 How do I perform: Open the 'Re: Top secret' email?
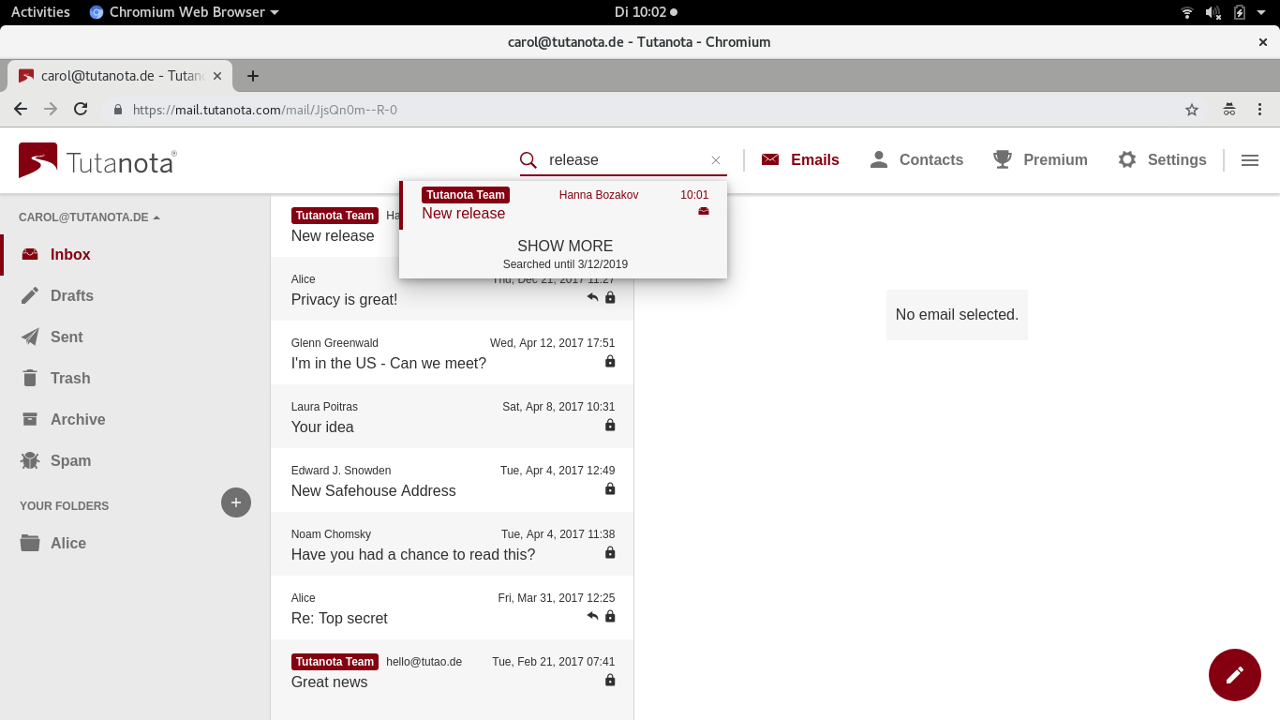452,608
